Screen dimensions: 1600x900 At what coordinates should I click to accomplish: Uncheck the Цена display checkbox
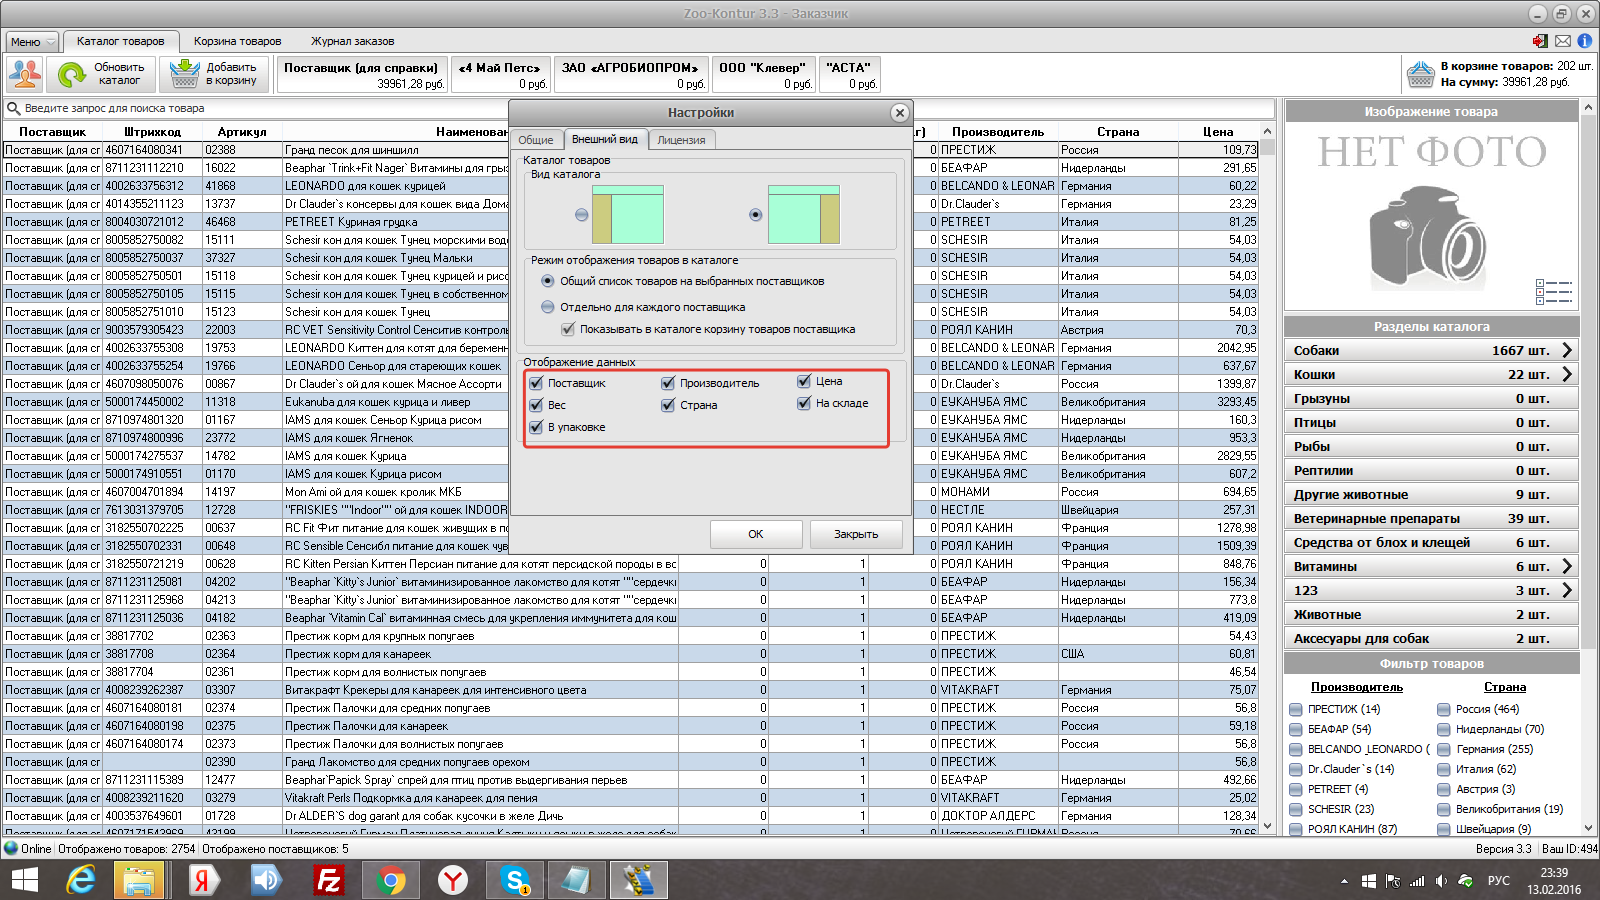click(x=804, y=381)
